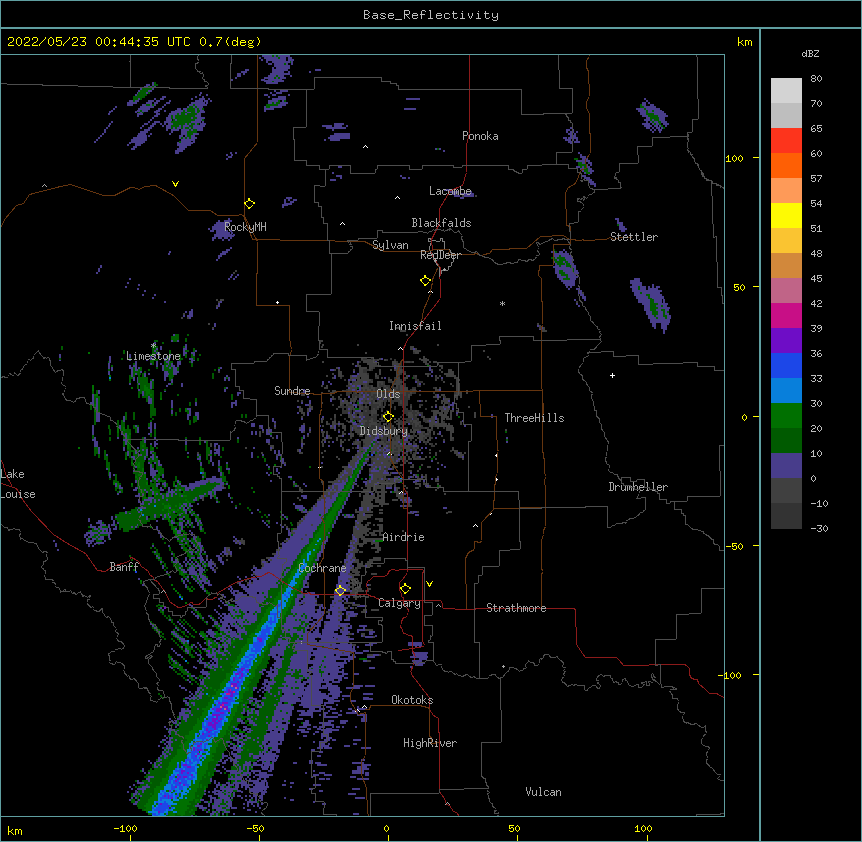Screen dimensions: 862x842
Task: Select the Lacombe label on the map
Action: click(450, 191)
